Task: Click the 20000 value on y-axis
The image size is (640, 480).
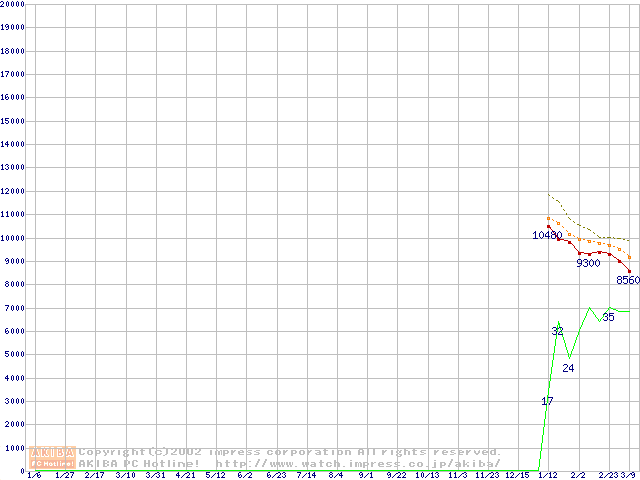Action: pos(13,5)
